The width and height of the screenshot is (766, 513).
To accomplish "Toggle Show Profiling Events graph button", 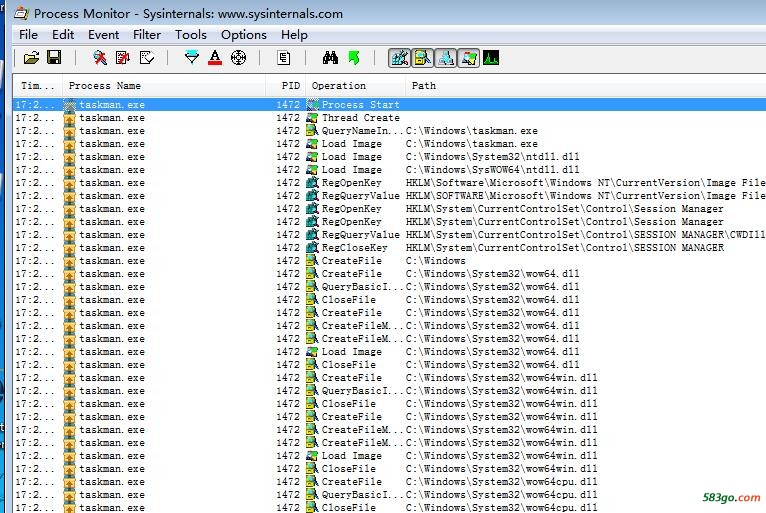I will [491, 58].
